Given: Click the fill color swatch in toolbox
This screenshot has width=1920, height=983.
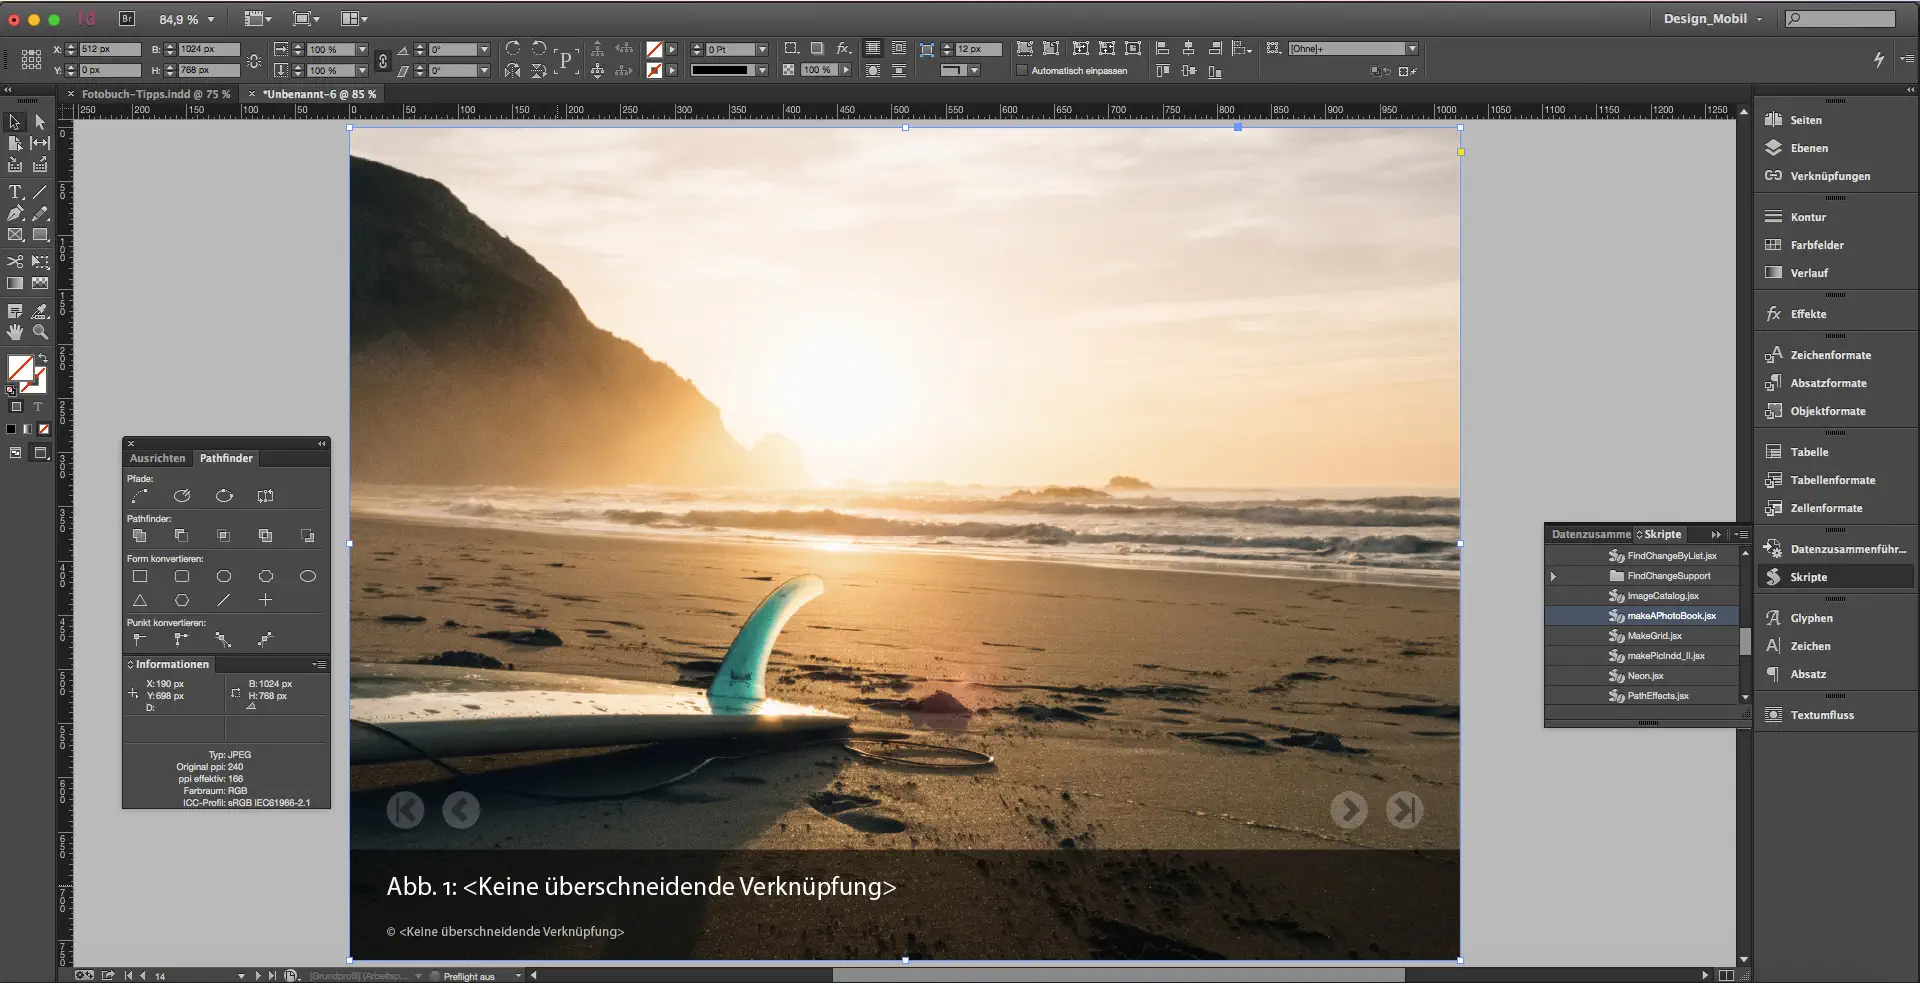Looking at the screenshot, I should tap(20, 368).
